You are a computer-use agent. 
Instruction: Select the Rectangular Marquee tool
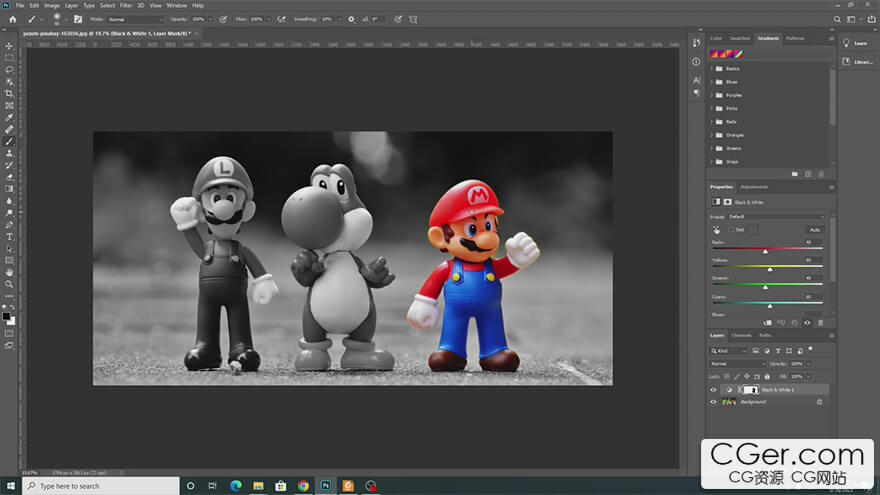[9, 58]
